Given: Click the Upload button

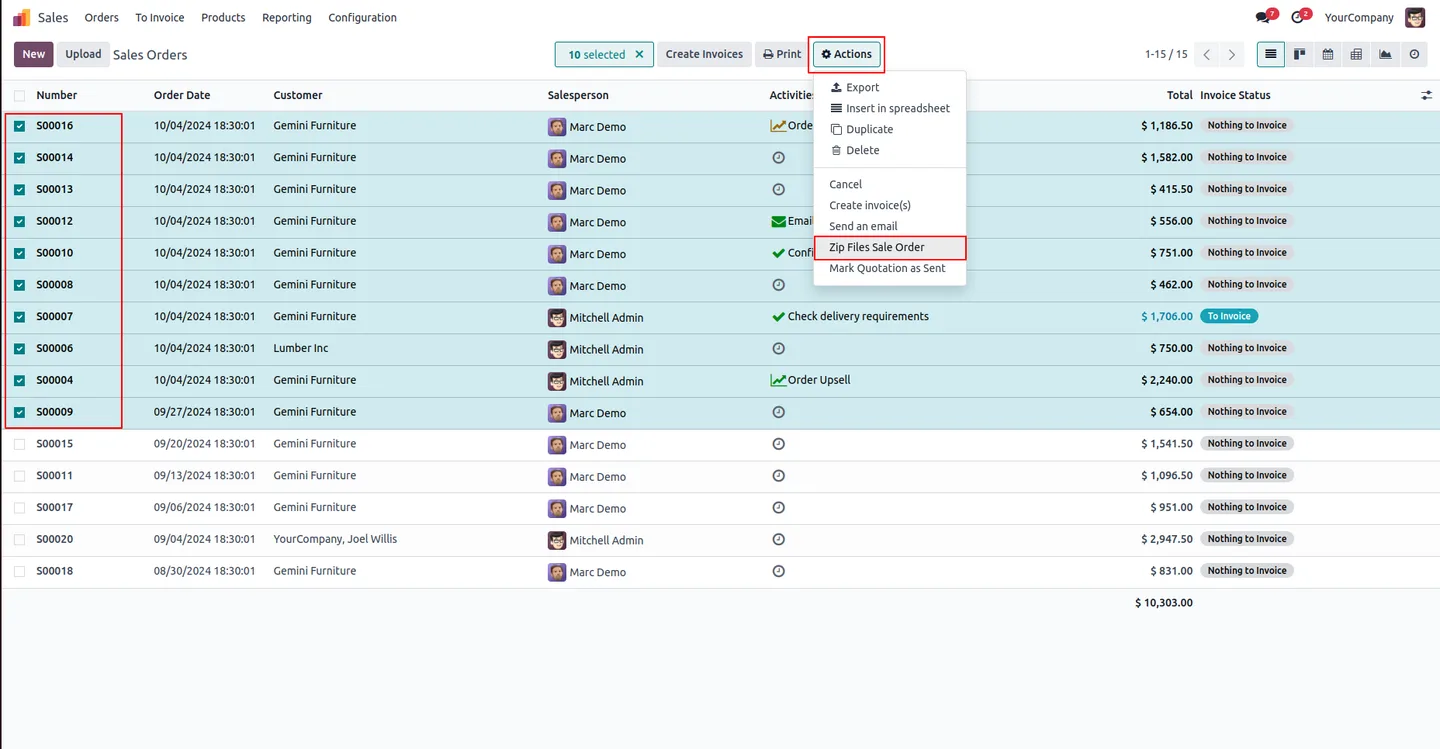Looking at the screenshot, I should click(x=83, y=54).
